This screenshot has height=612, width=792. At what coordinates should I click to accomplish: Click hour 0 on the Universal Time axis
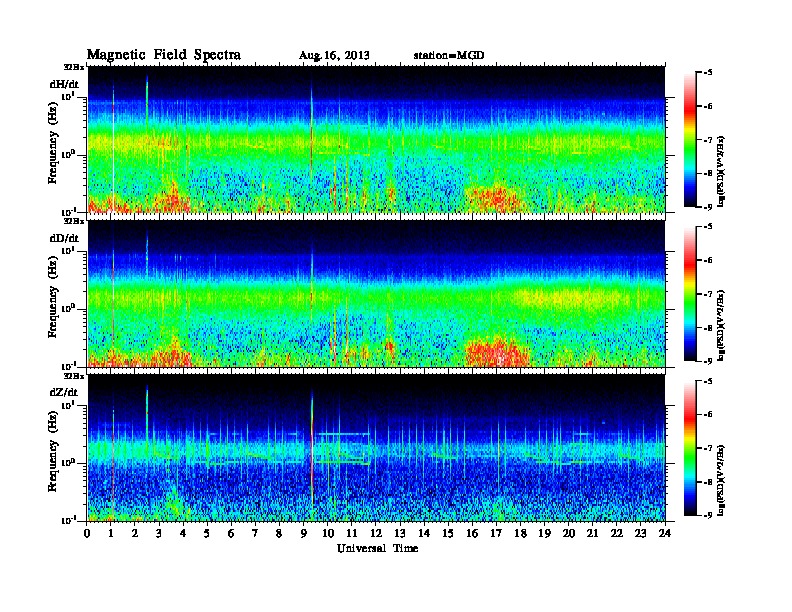(x=87, y=534)
